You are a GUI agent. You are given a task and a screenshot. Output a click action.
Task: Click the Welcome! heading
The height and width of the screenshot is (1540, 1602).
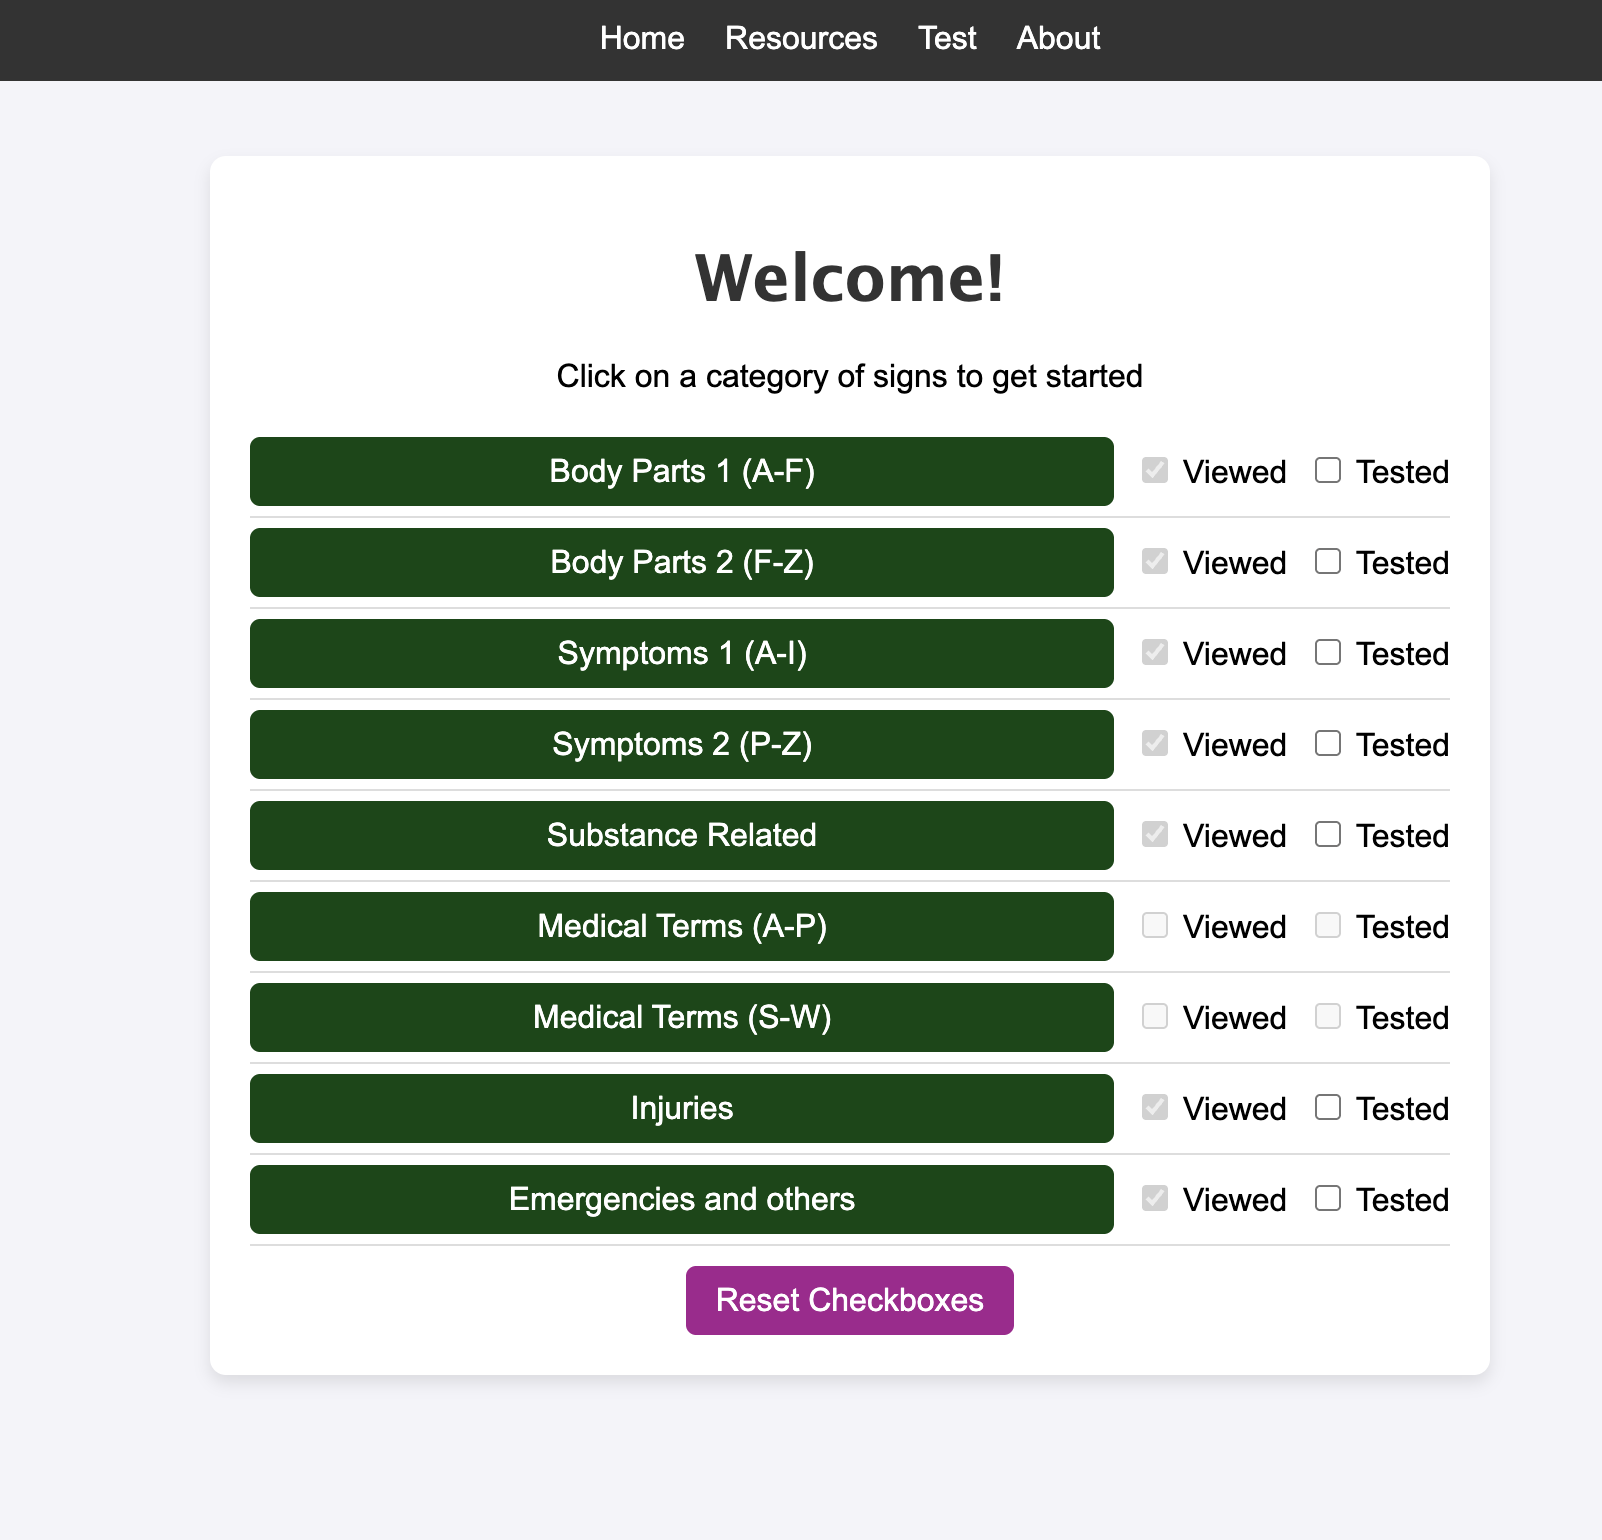click(x=850, y=277)
